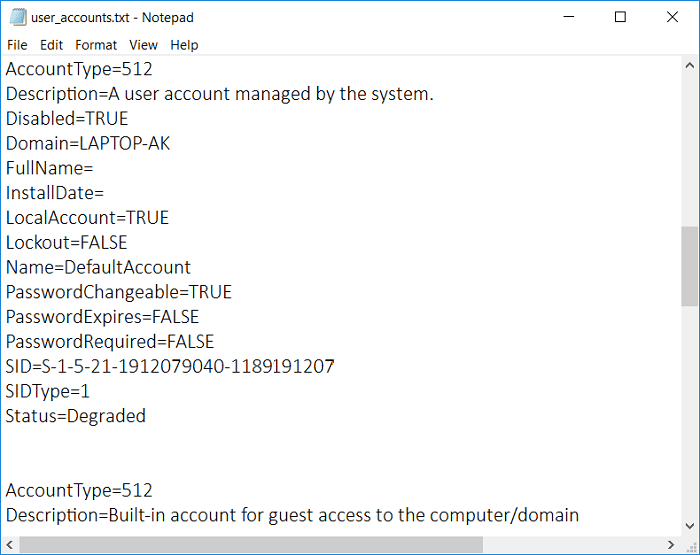Click the horizontal scrollbar left arrow
The width and height of the screenshot is (700, 555).
click(x=9, y=545)
